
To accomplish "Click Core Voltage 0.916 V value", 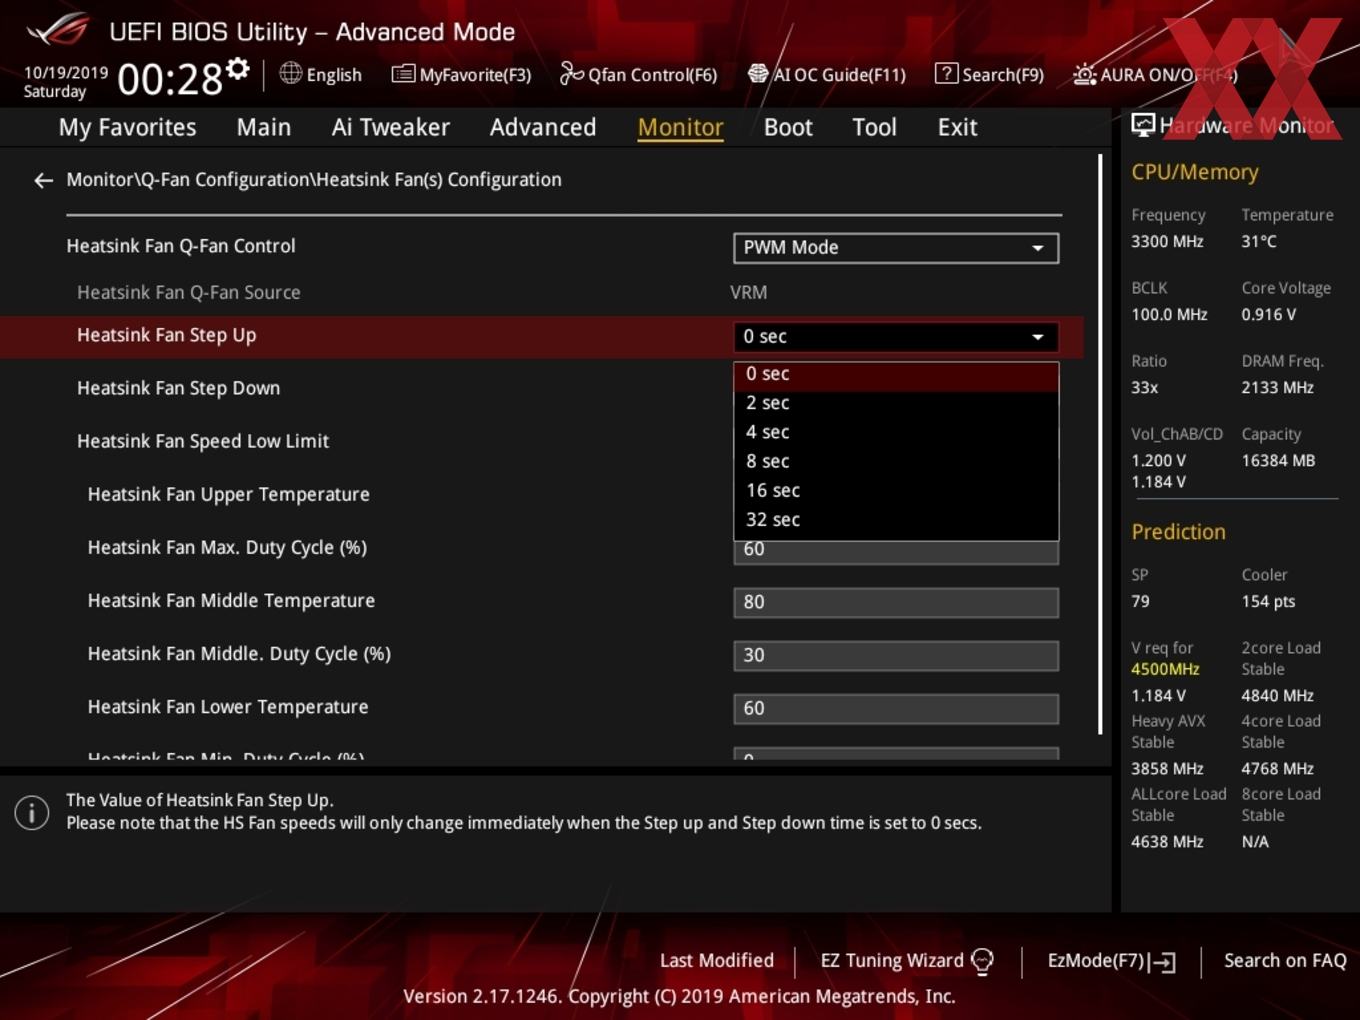I will (x=1268, y=314).
